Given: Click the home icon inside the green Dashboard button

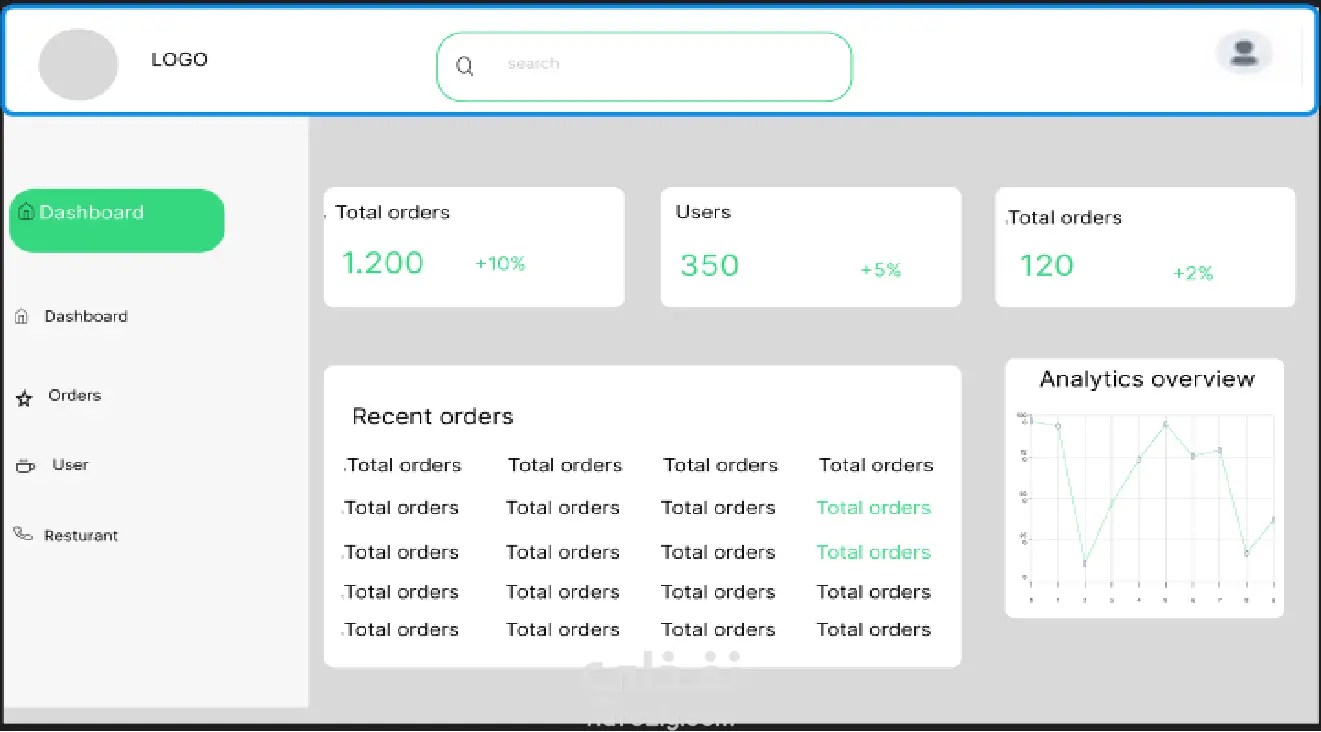Looking at the screenshot, I should (27, 212).
